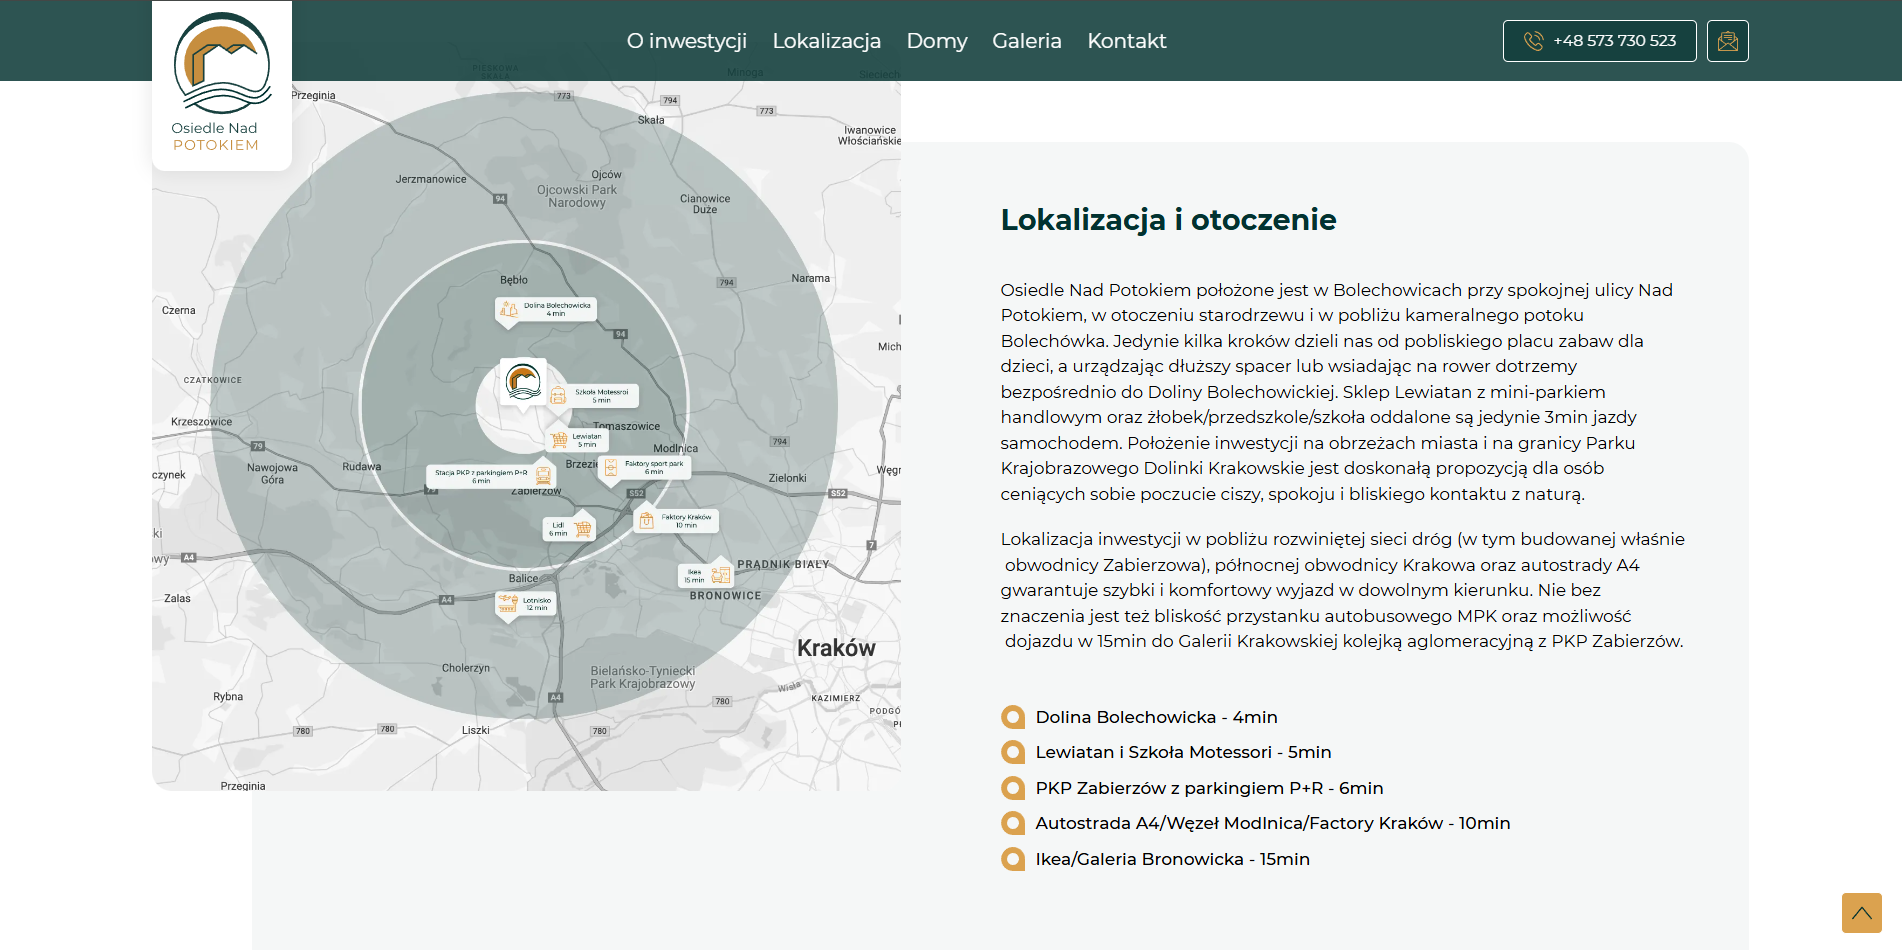Click 'PKP Zabierzów z parkingiem P+R - 6min'
Image resolution: width=1902 pixels, height=950 pixels.
1209,788
